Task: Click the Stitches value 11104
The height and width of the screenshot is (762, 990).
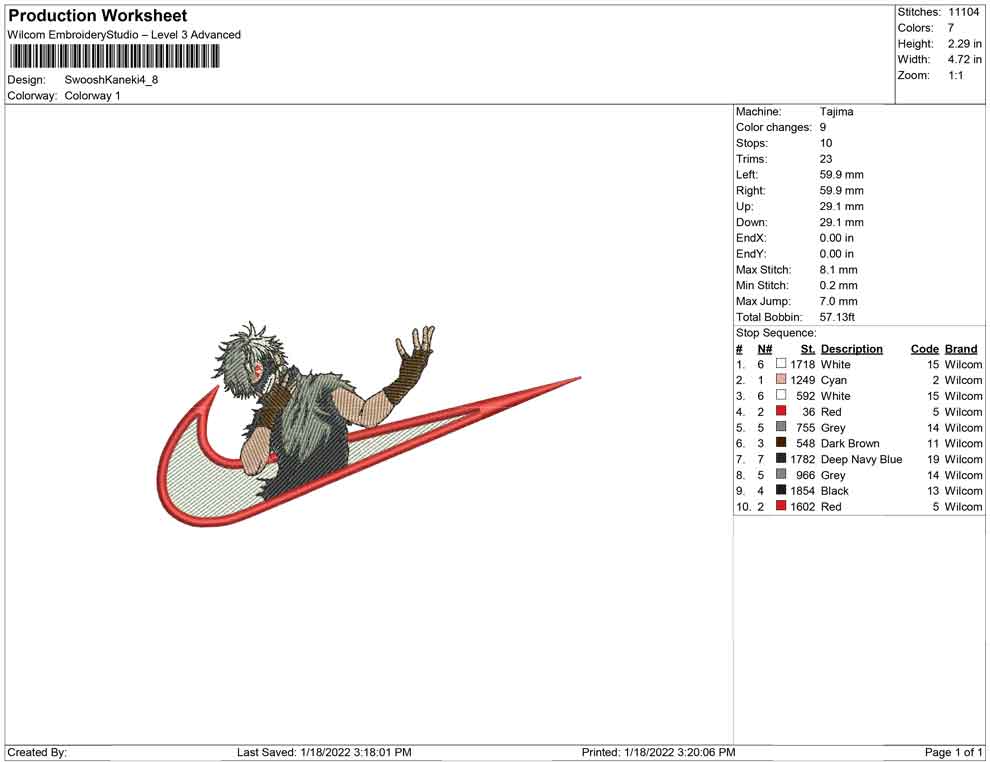Action: [x=963, y=12]
